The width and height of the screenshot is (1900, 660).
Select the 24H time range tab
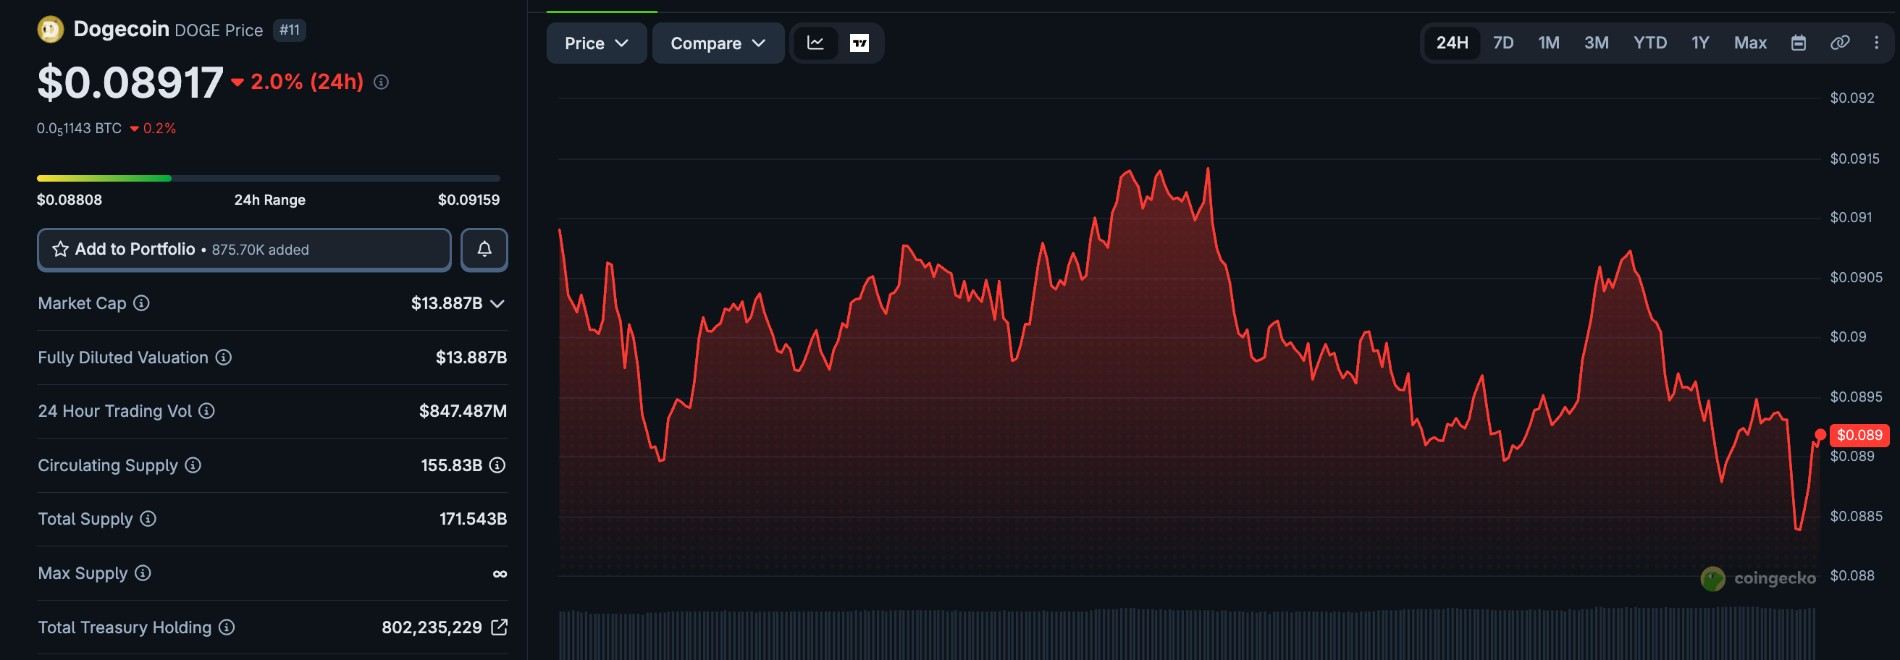click(1452, 43)
